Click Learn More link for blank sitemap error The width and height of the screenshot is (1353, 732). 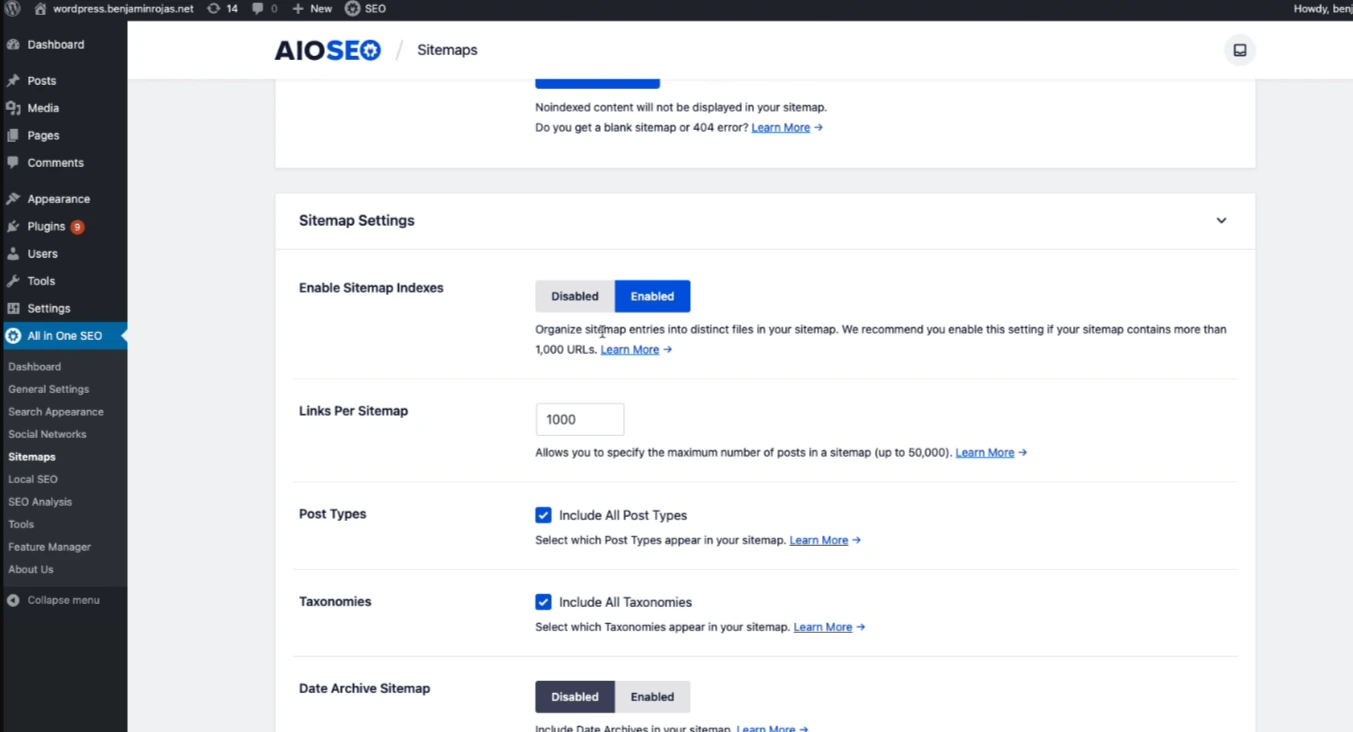pos(780,128)
